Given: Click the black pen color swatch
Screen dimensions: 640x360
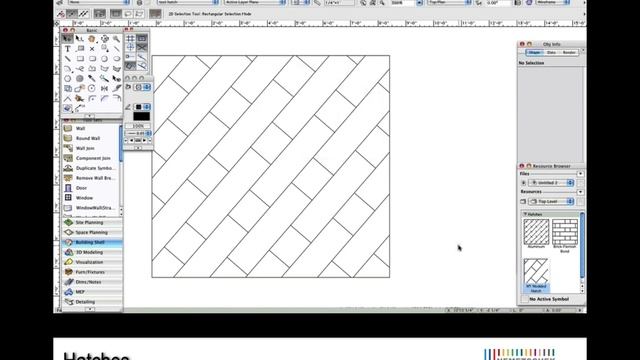Looking at the screenshot, I should (x=138, y=107).
